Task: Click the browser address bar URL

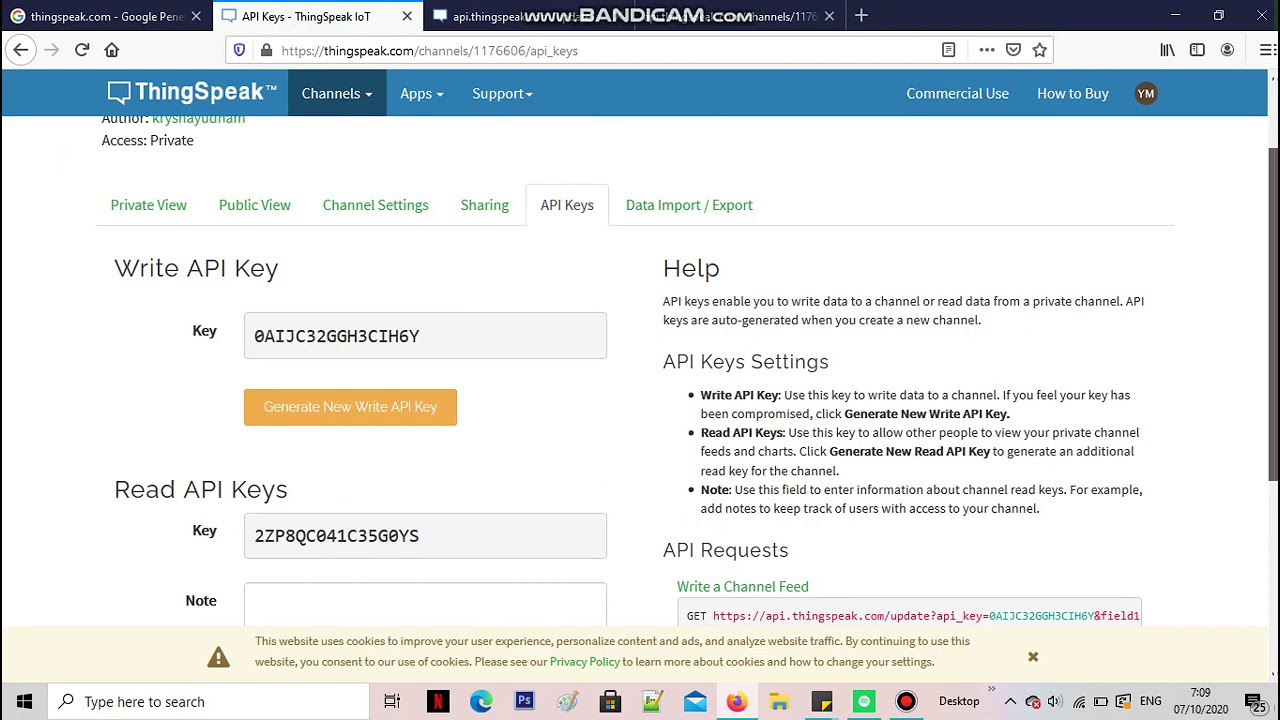Action: [430, 50]
